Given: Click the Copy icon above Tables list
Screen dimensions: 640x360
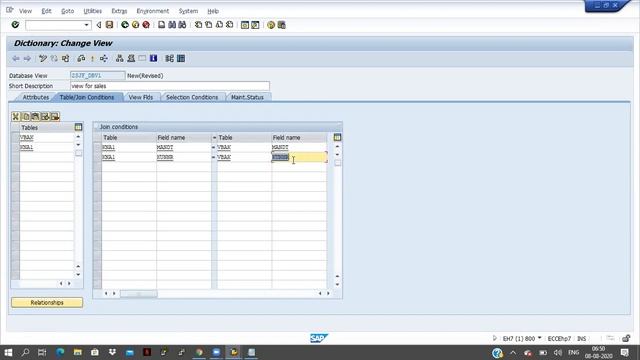Looking at the screenshot, I should pos(26,117).
